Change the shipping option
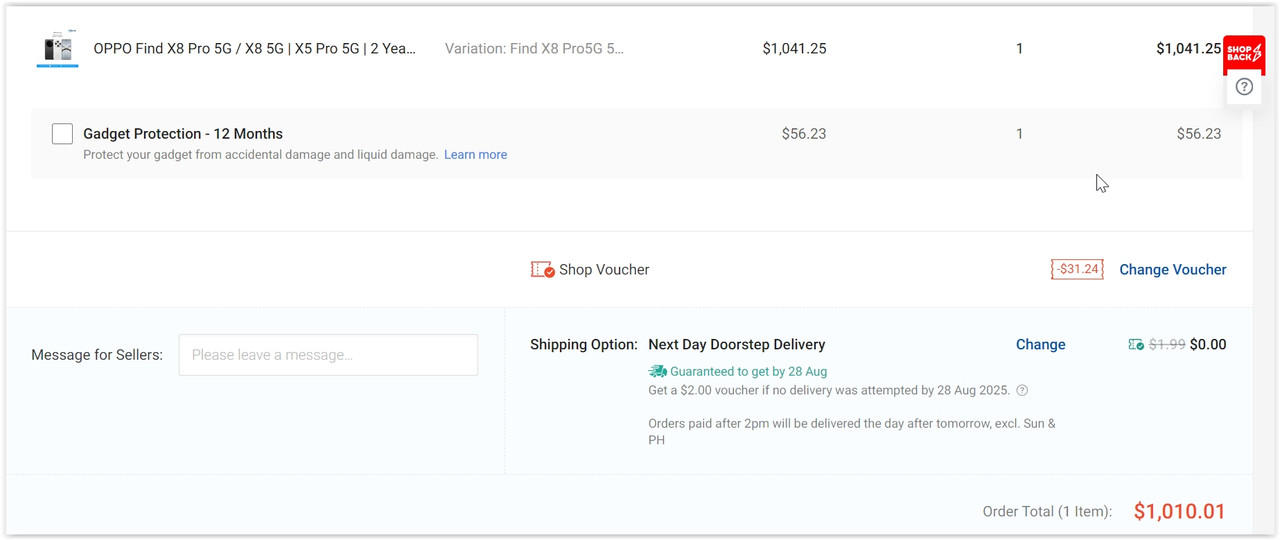 (1040, 344)
